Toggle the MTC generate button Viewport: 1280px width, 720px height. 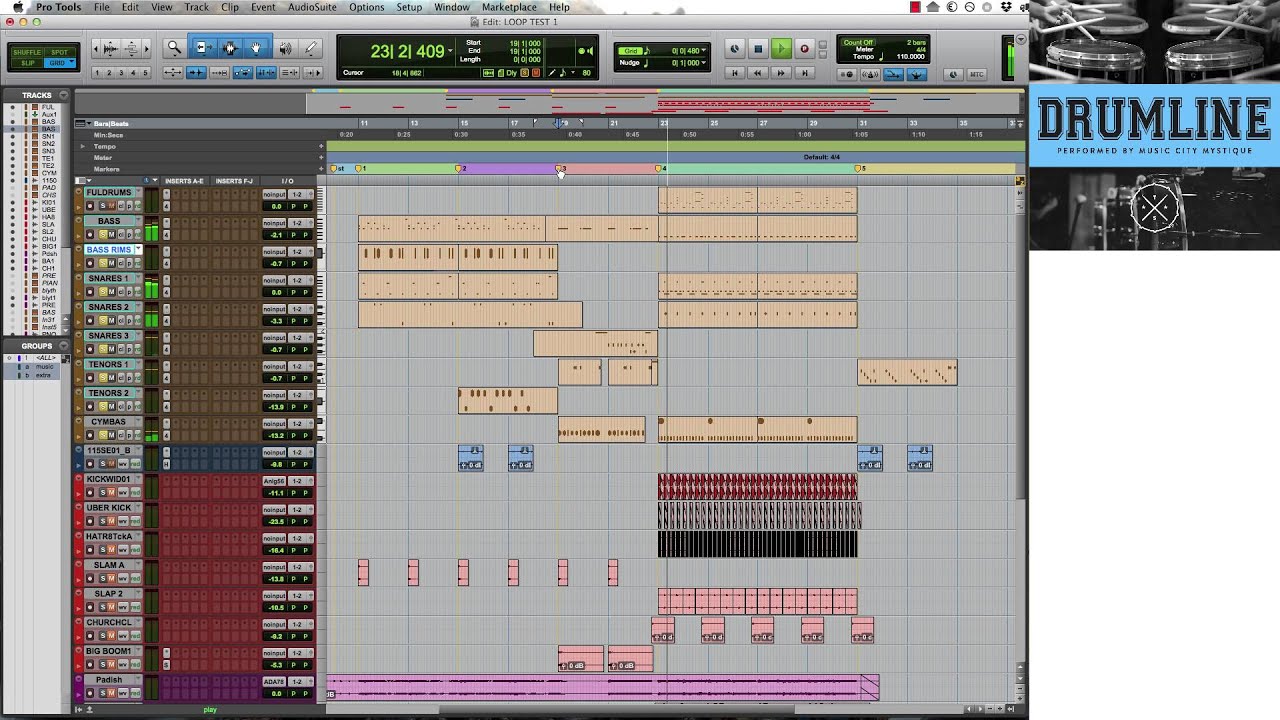(977, 74)
